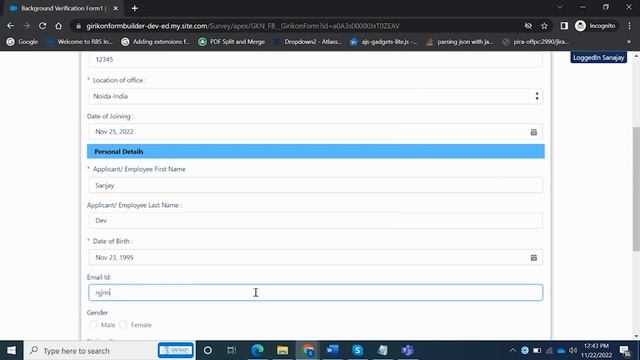Open Microsoft Edge from the taskbar

(257, 350)
